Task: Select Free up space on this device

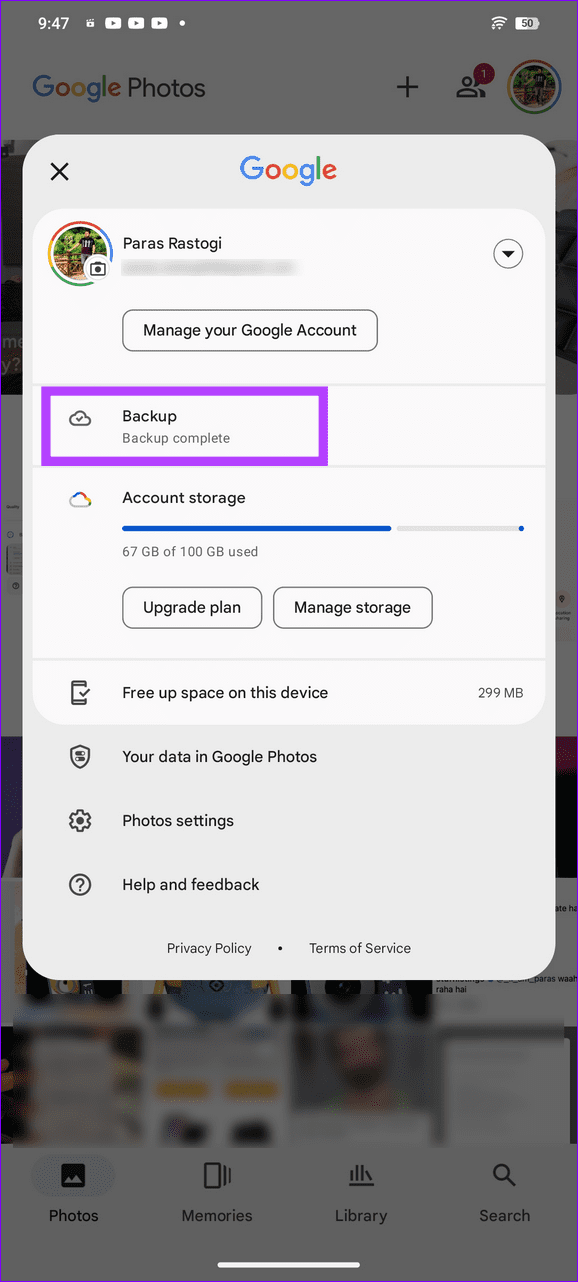Action: (289, 692)
